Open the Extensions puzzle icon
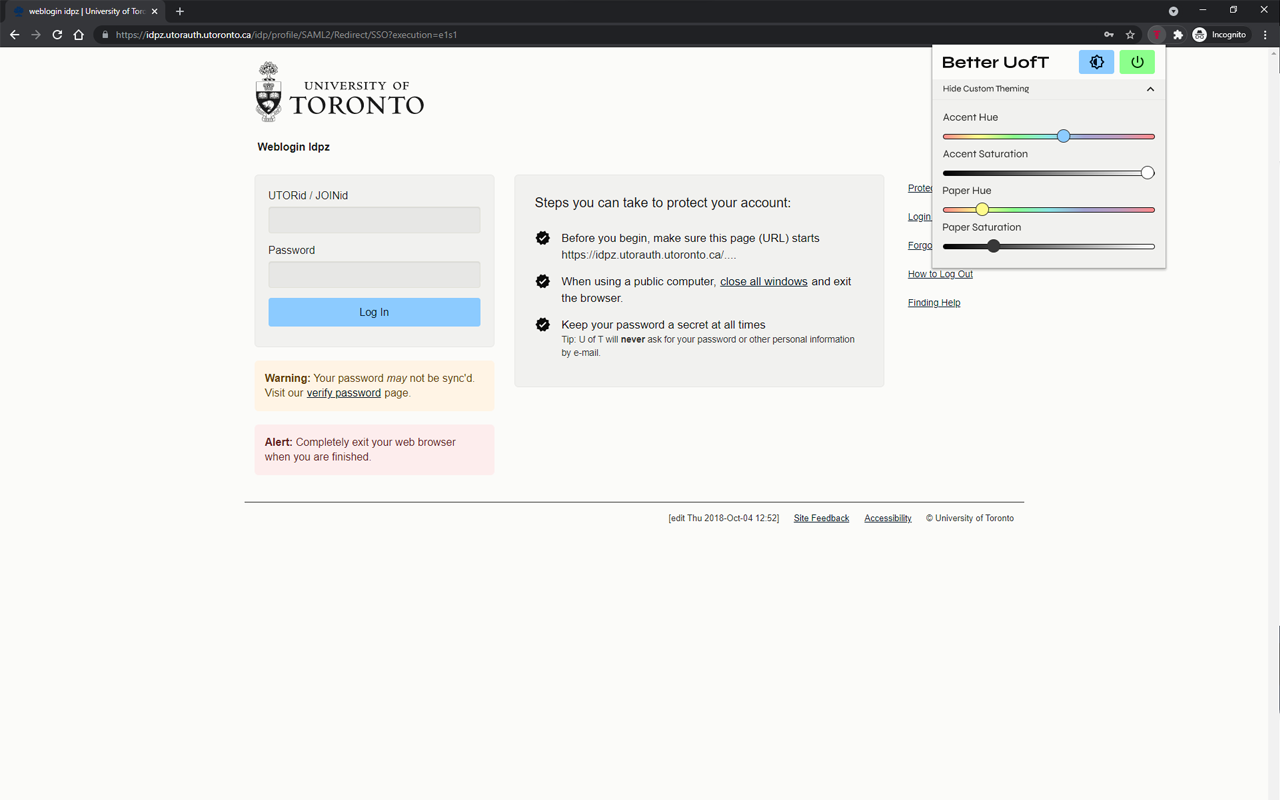The width and height of the screenshot is (1280, 800). tap(1178, 35)
